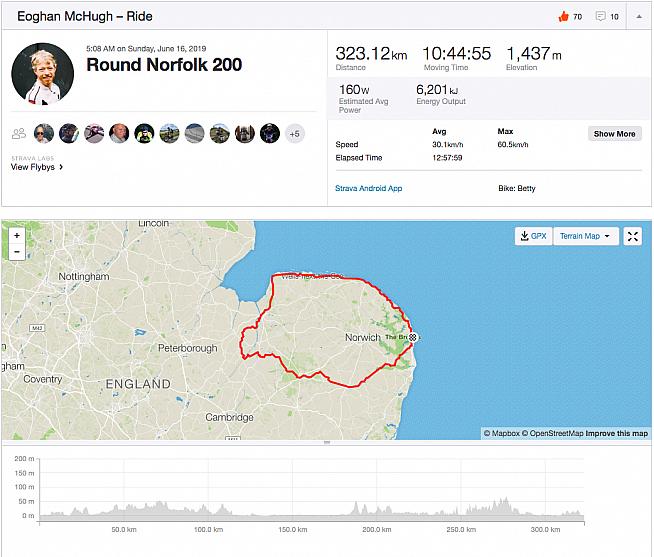Zoom in the map with plus button

point(17,236)
